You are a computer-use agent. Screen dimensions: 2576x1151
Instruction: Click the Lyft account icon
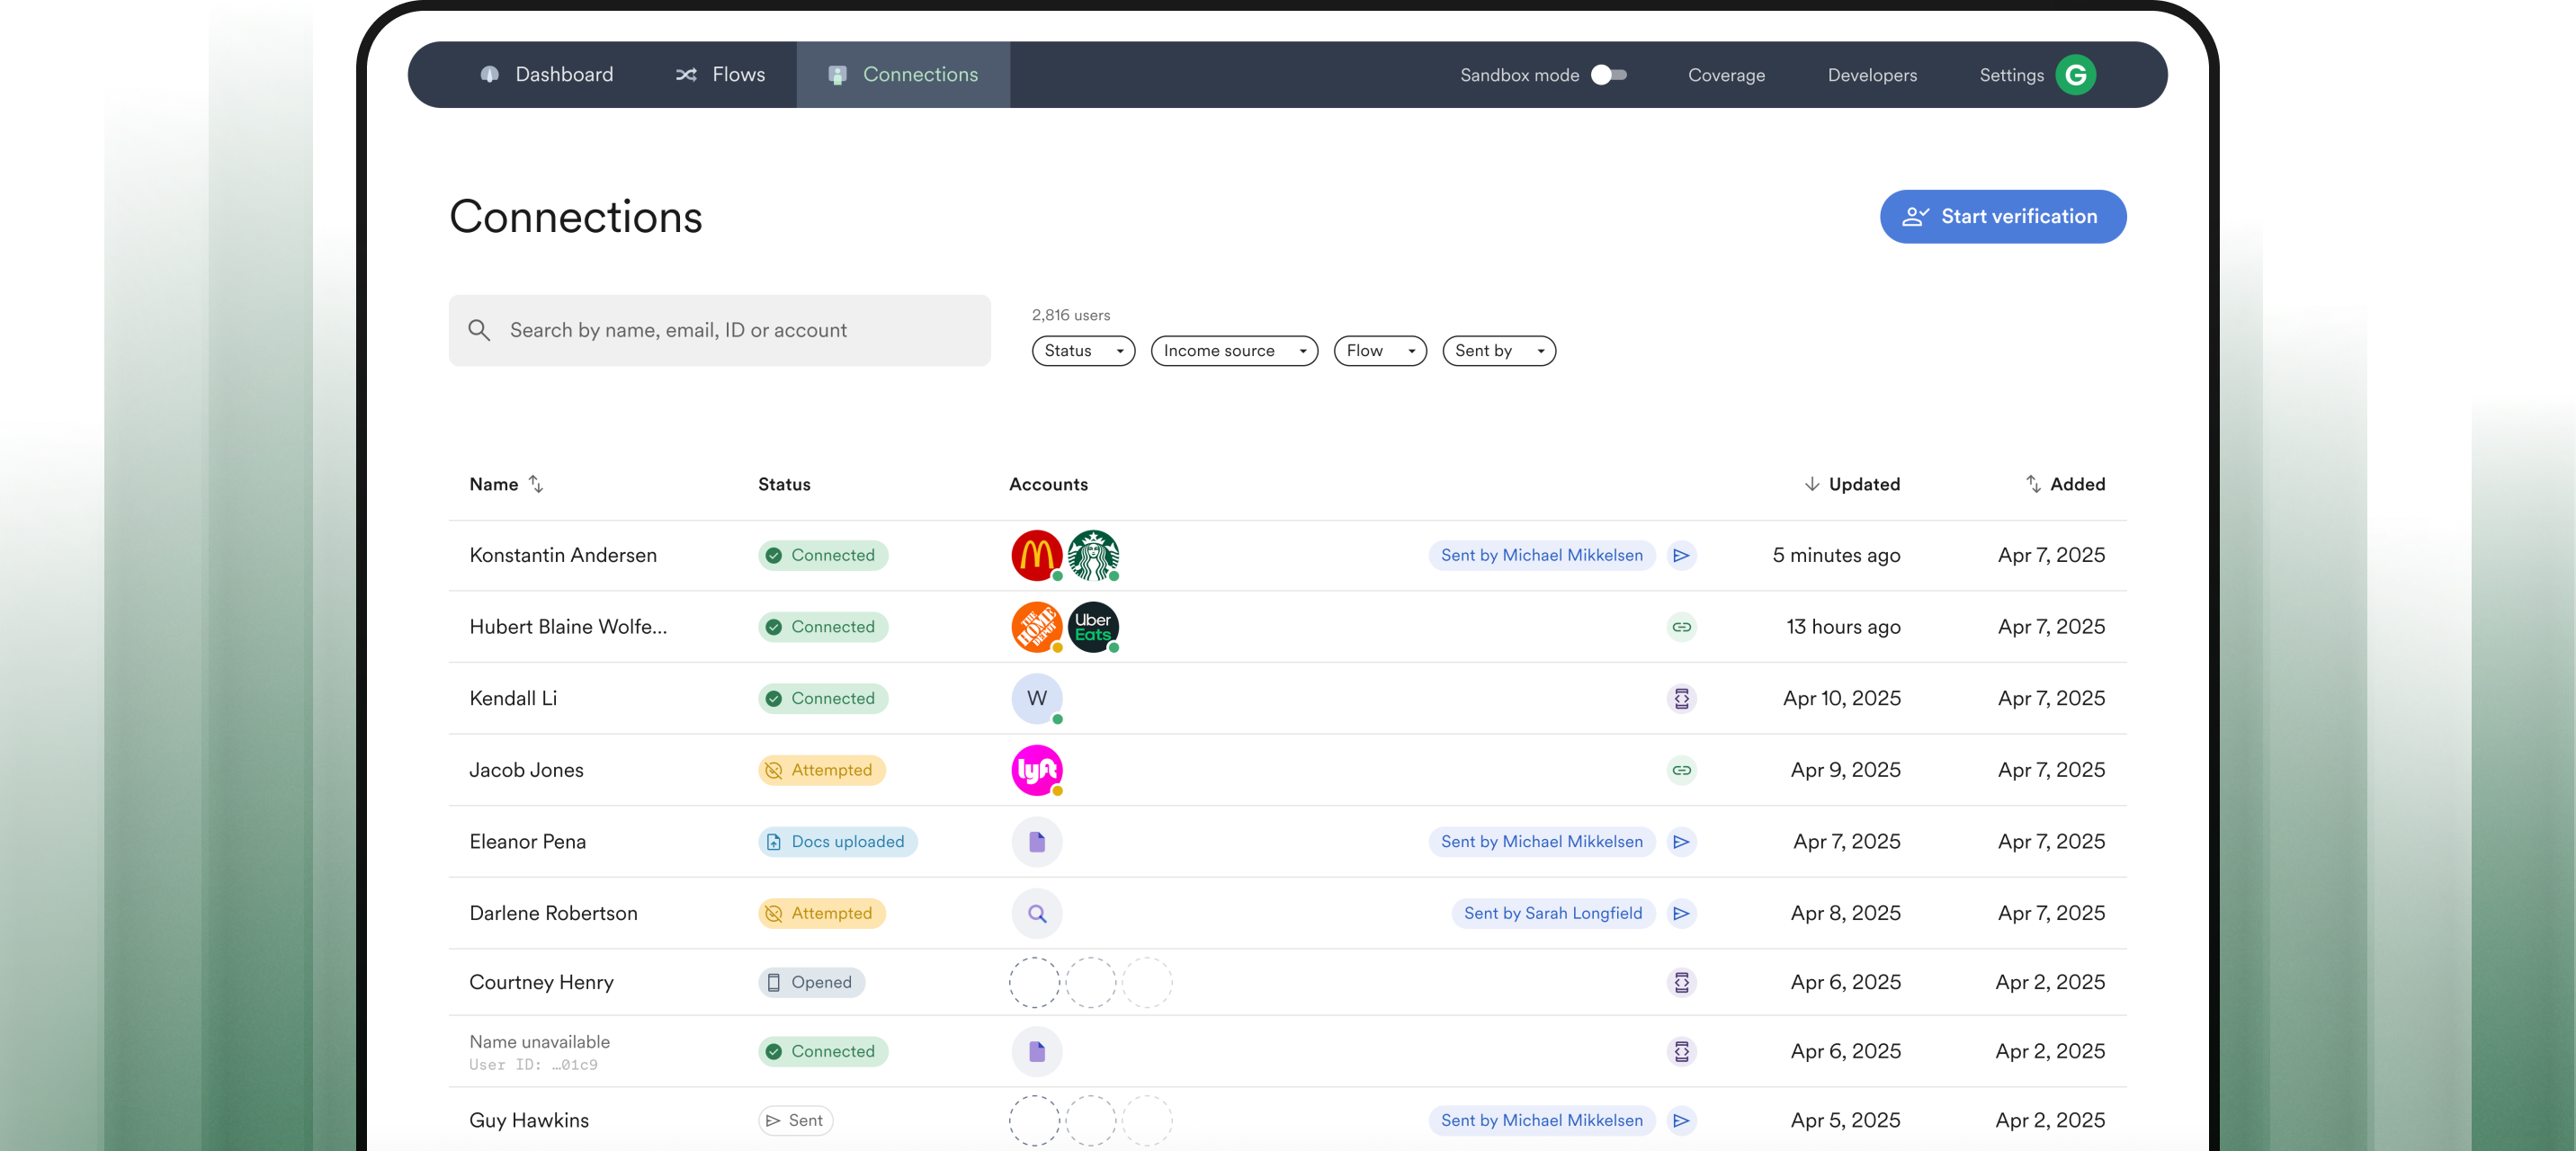click(1036, 770)
